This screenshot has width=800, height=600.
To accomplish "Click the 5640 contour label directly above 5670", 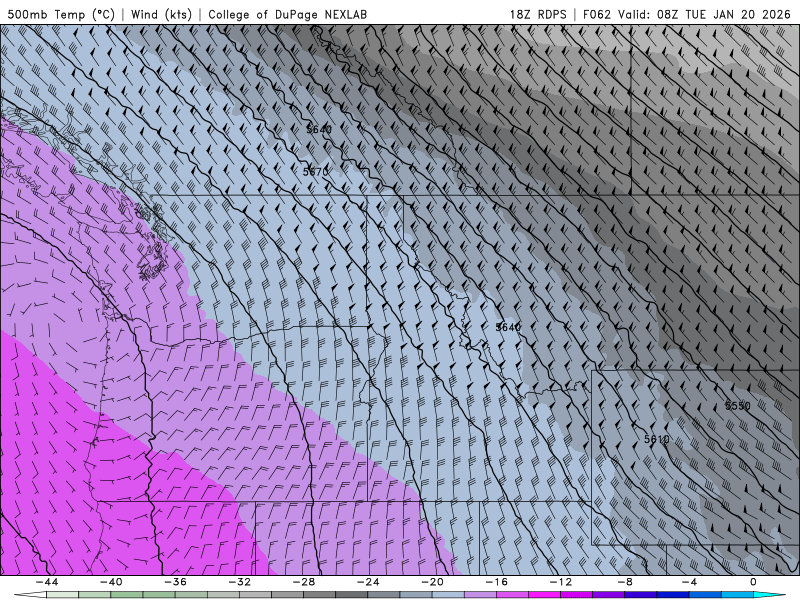I will [x=319, y=129].
